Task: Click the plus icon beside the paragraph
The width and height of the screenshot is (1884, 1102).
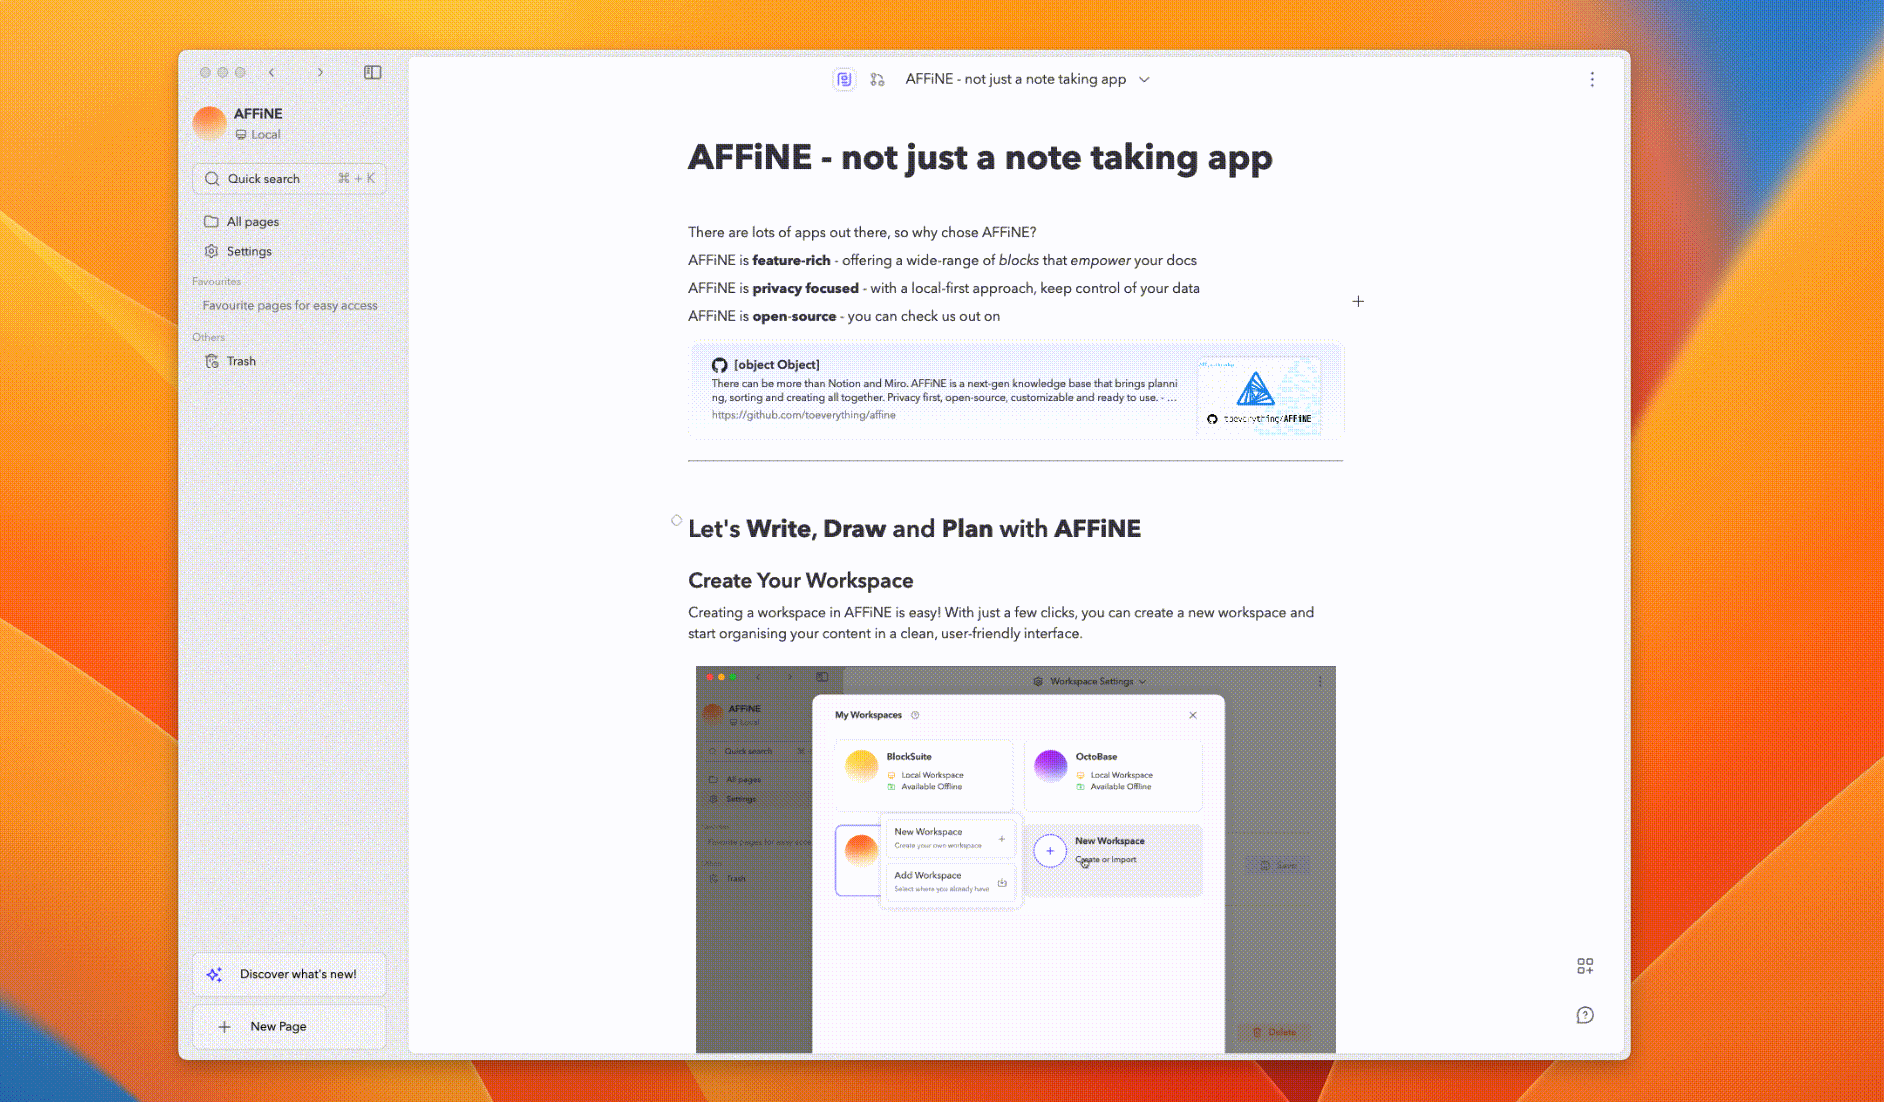Action: 1358,301
